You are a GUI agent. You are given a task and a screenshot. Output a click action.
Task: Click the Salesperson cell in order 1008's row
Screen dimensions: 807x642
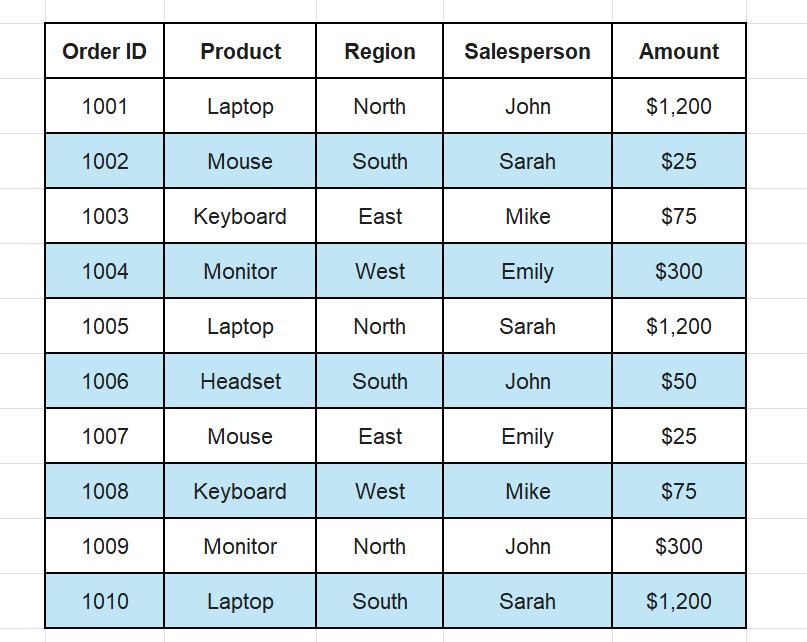point(527,492)
